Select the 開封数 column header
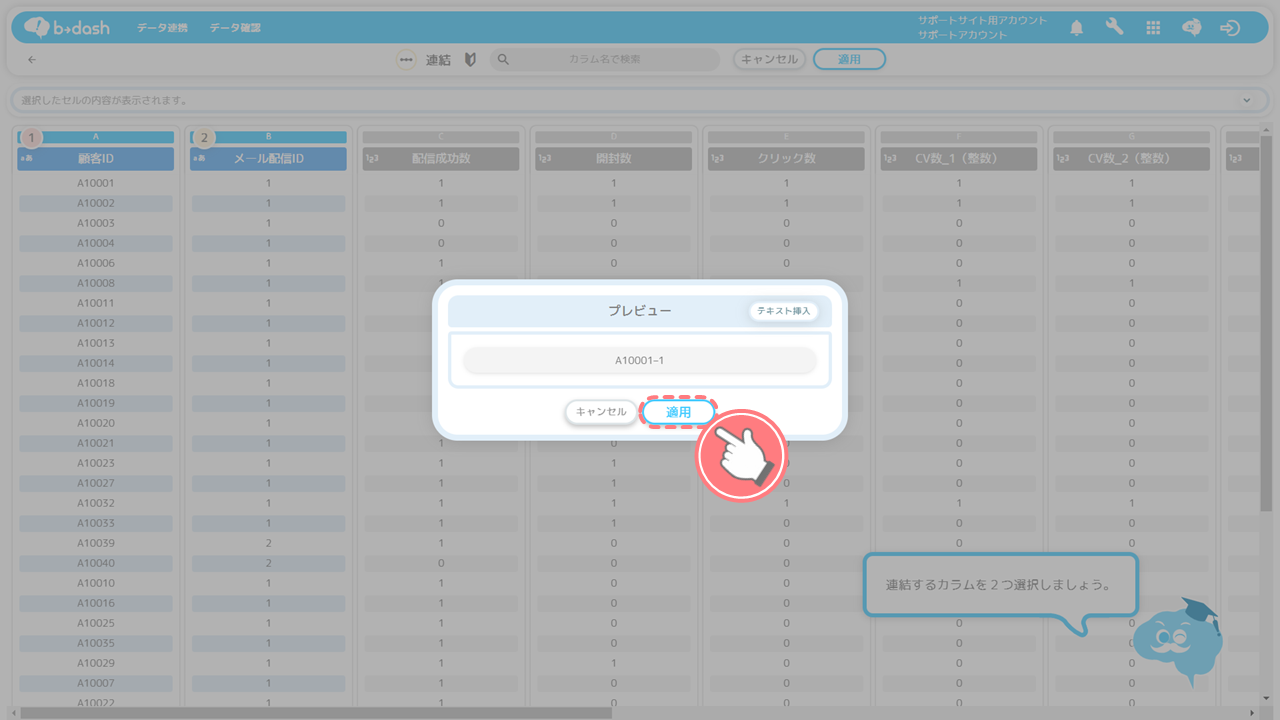 pyautogui.click(x=613, y=158)
